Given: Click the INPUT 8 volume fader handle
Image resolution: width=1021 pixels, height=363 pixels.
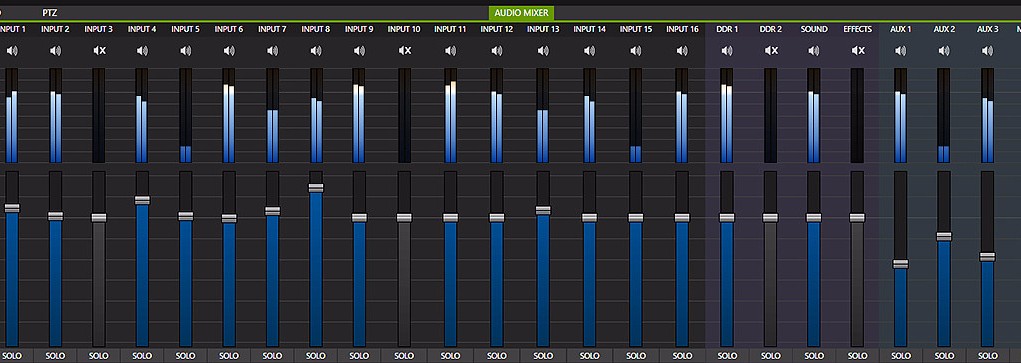Looking at the screenshot, I should tap(316, 188).
